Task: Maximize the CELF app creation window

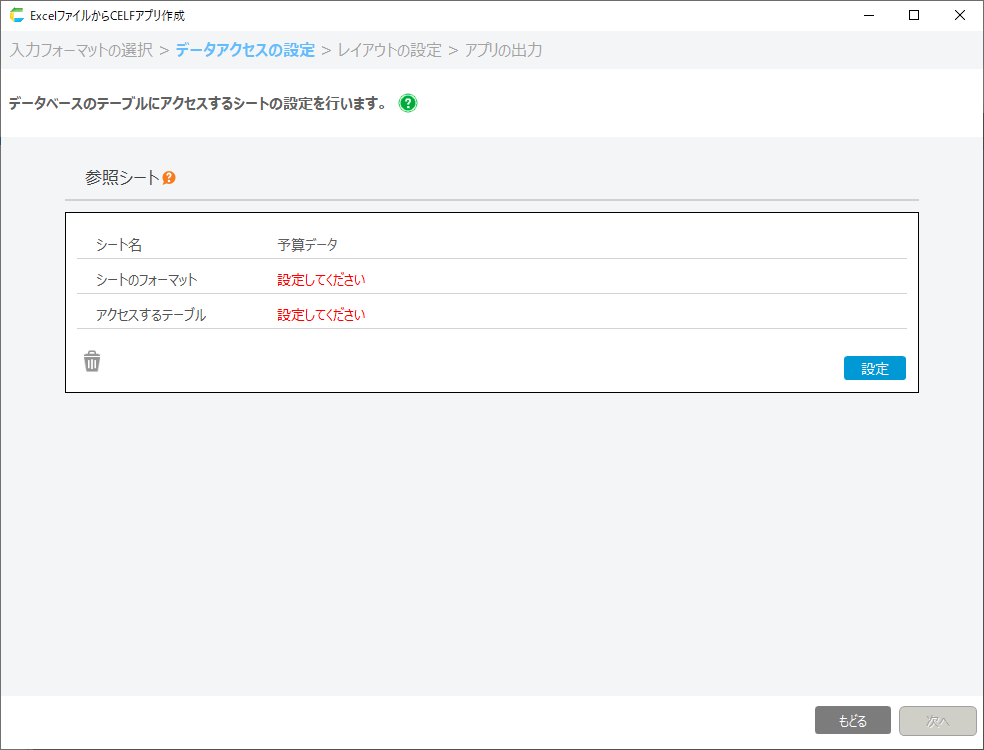Action: (913, 15)
